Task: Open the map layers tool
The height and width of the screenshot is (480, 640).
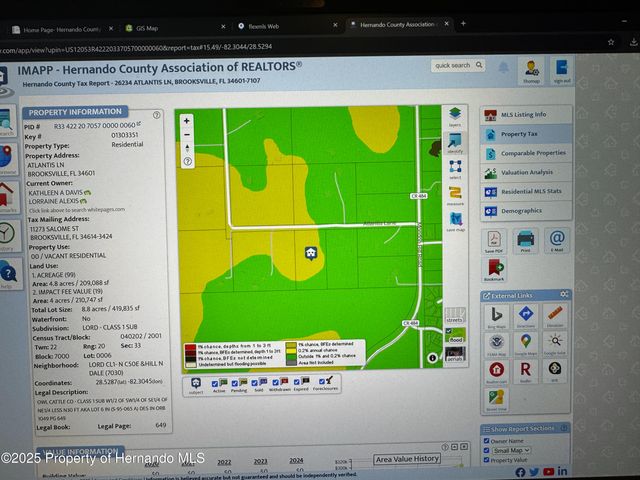Action: pyautogui.click(x=455, y=117)
